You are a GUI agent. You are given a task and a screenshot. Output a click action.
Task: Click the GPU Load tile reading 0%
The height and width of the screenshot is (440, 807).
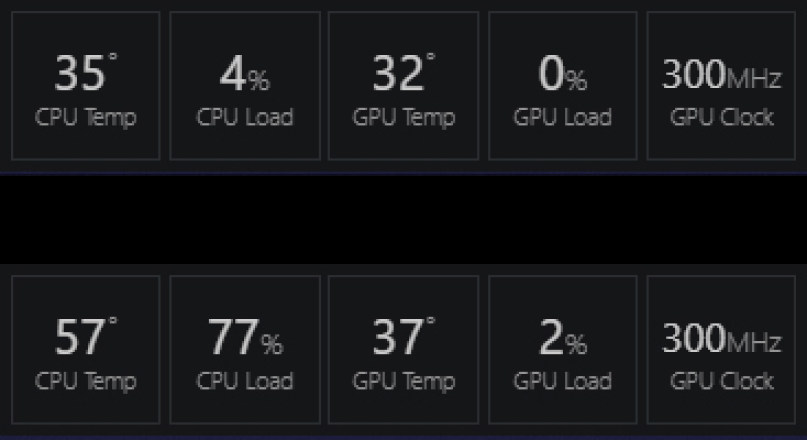pyautogui.click(x=563, y=86)
